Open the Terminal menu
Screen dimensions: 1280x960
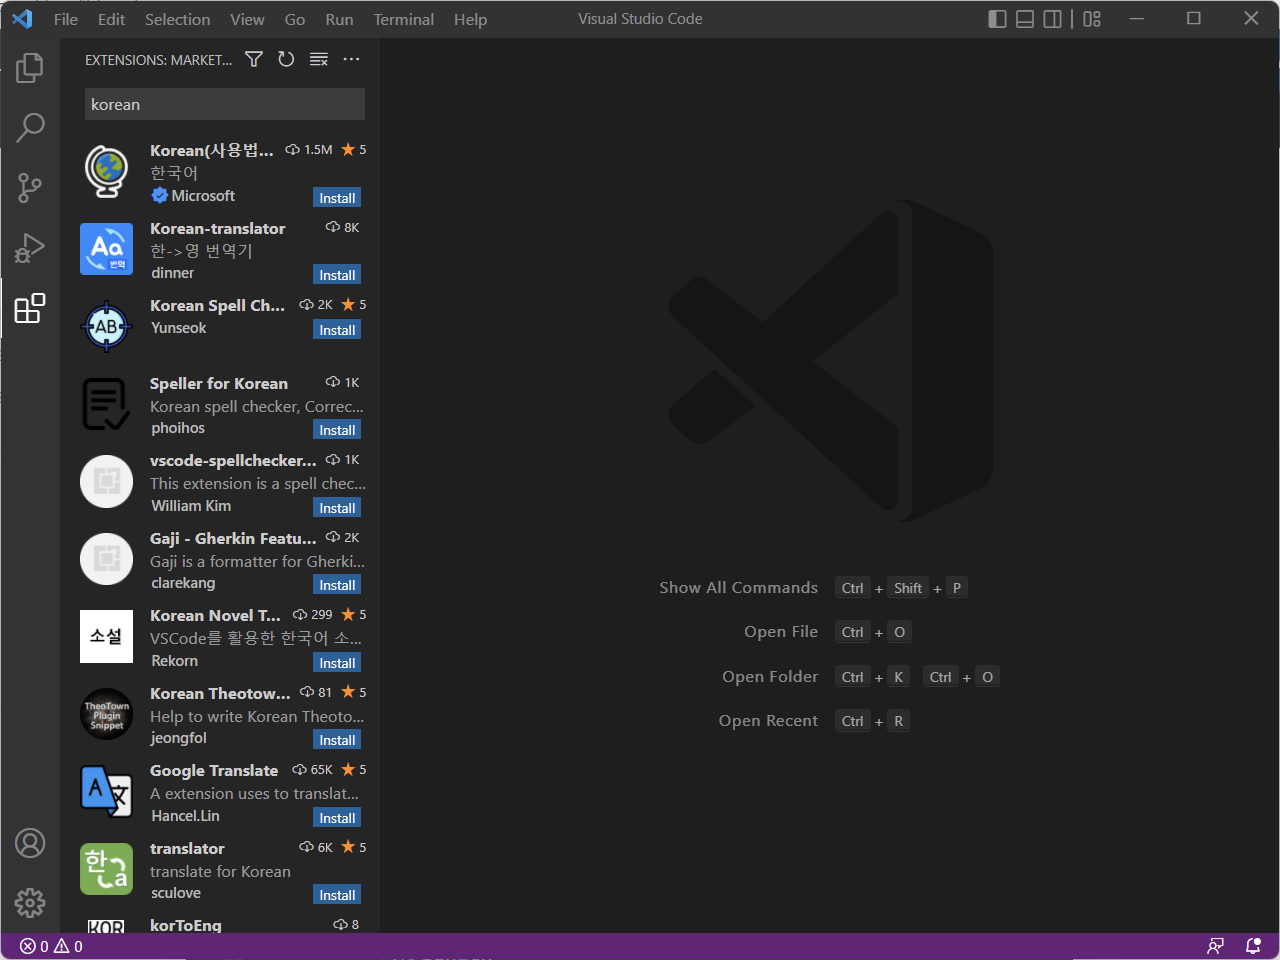tap(404, 19)
